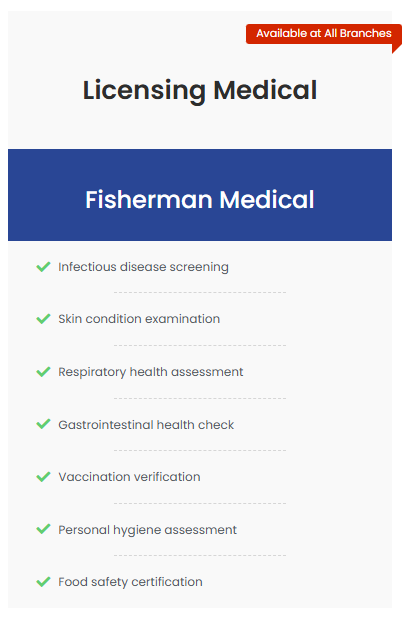Click the checkmark beside Vaccination verification
Image resolution: width=408 pixels, height=629 pixels.
coord(43,477)
